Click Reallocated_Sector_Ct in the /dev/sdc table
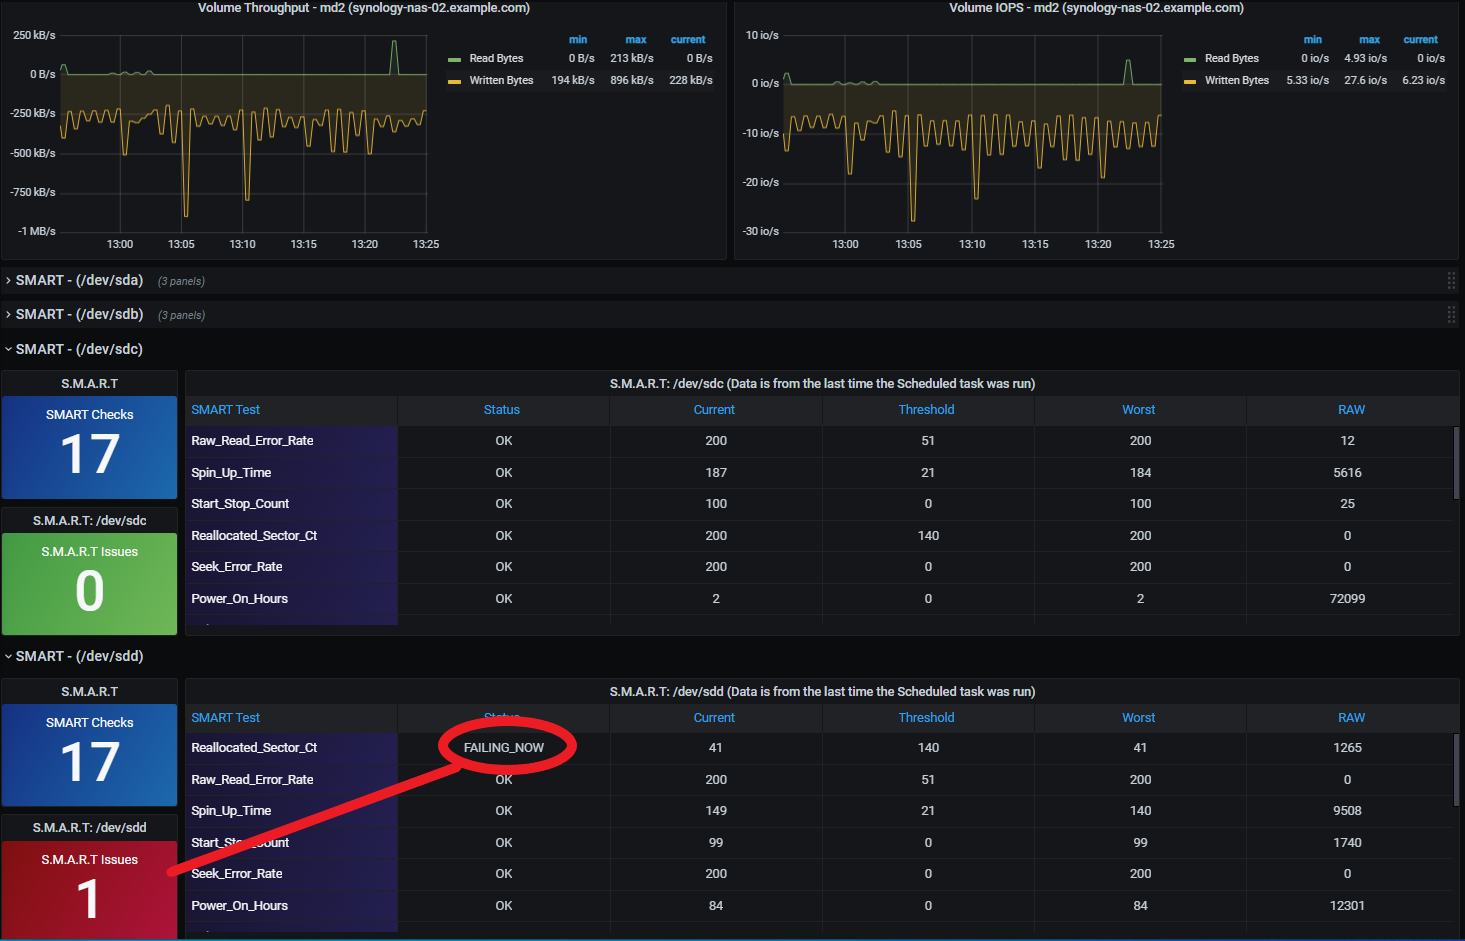This screenshot has height=941, width=1465. coord(254,536)
